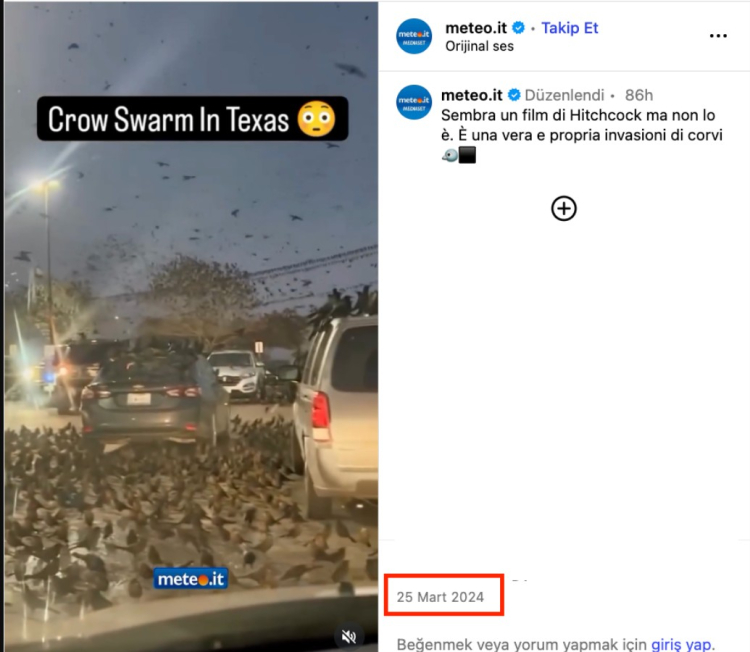Open meteo.it username in the caption
The height and width of the screenshot is (652, 750).
coord(472,95)
